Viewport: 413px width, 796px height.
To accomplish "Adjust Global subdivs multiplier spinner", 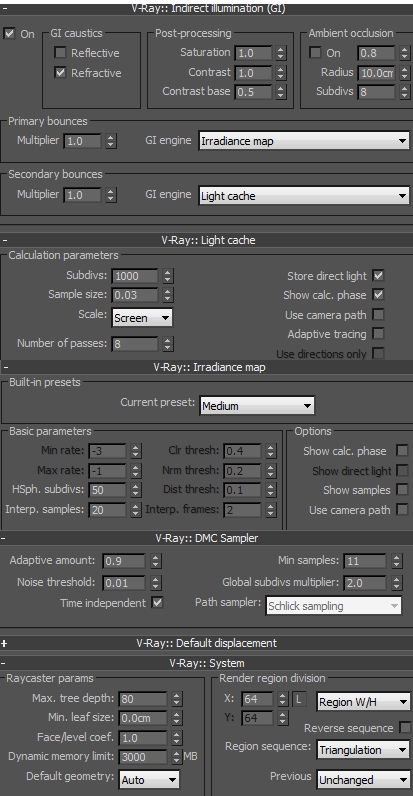I will coord(397,583).
